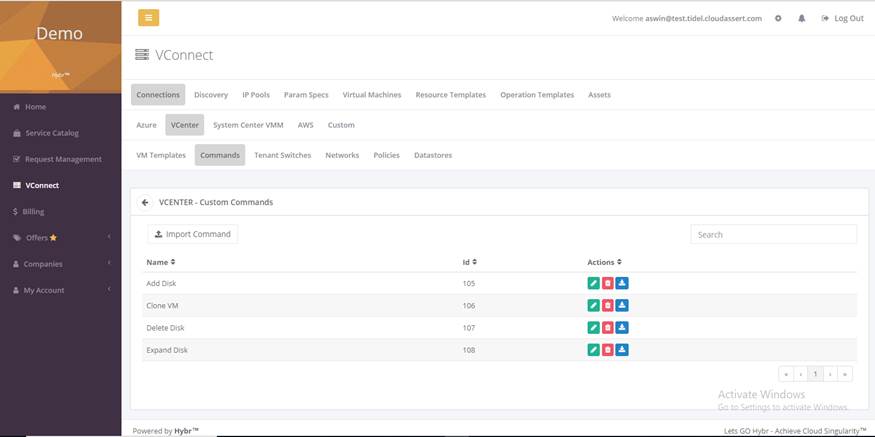875x437 pixels.
Task: Click the hamburger menu toggle button
Action: (148, 18)
